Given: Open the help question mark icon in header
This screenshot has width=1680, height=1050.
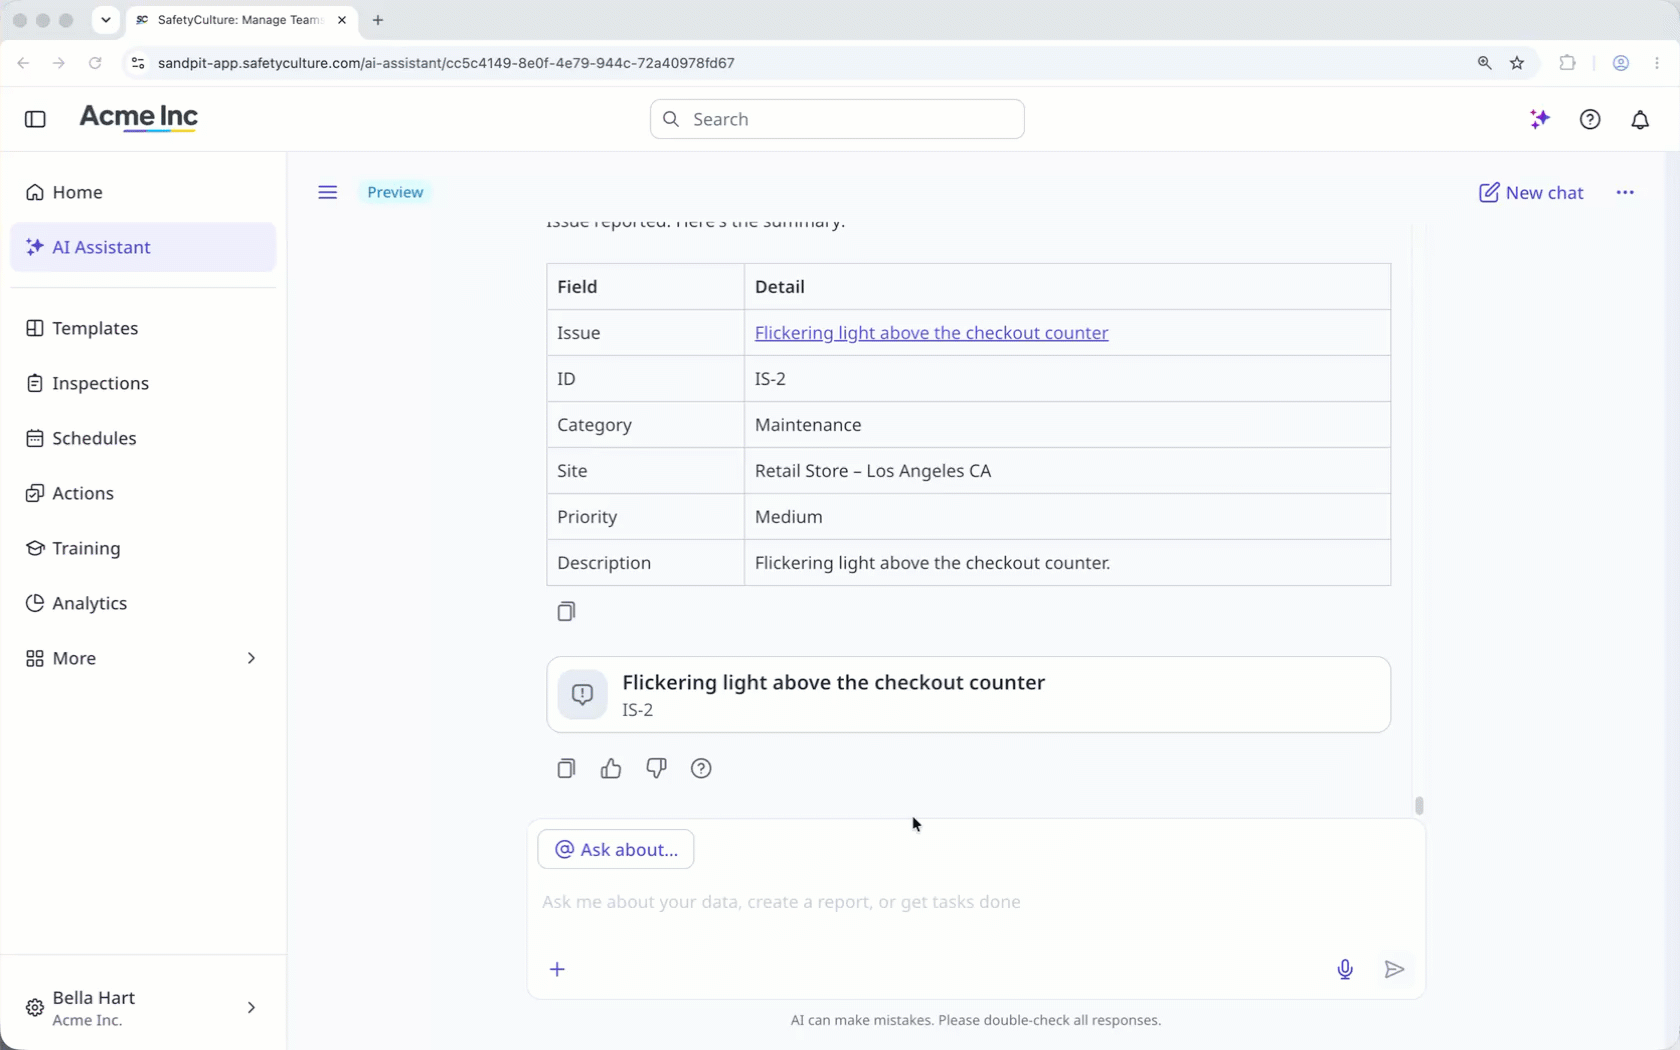Looking at the screenshot, I should [x=1590, y=119].
